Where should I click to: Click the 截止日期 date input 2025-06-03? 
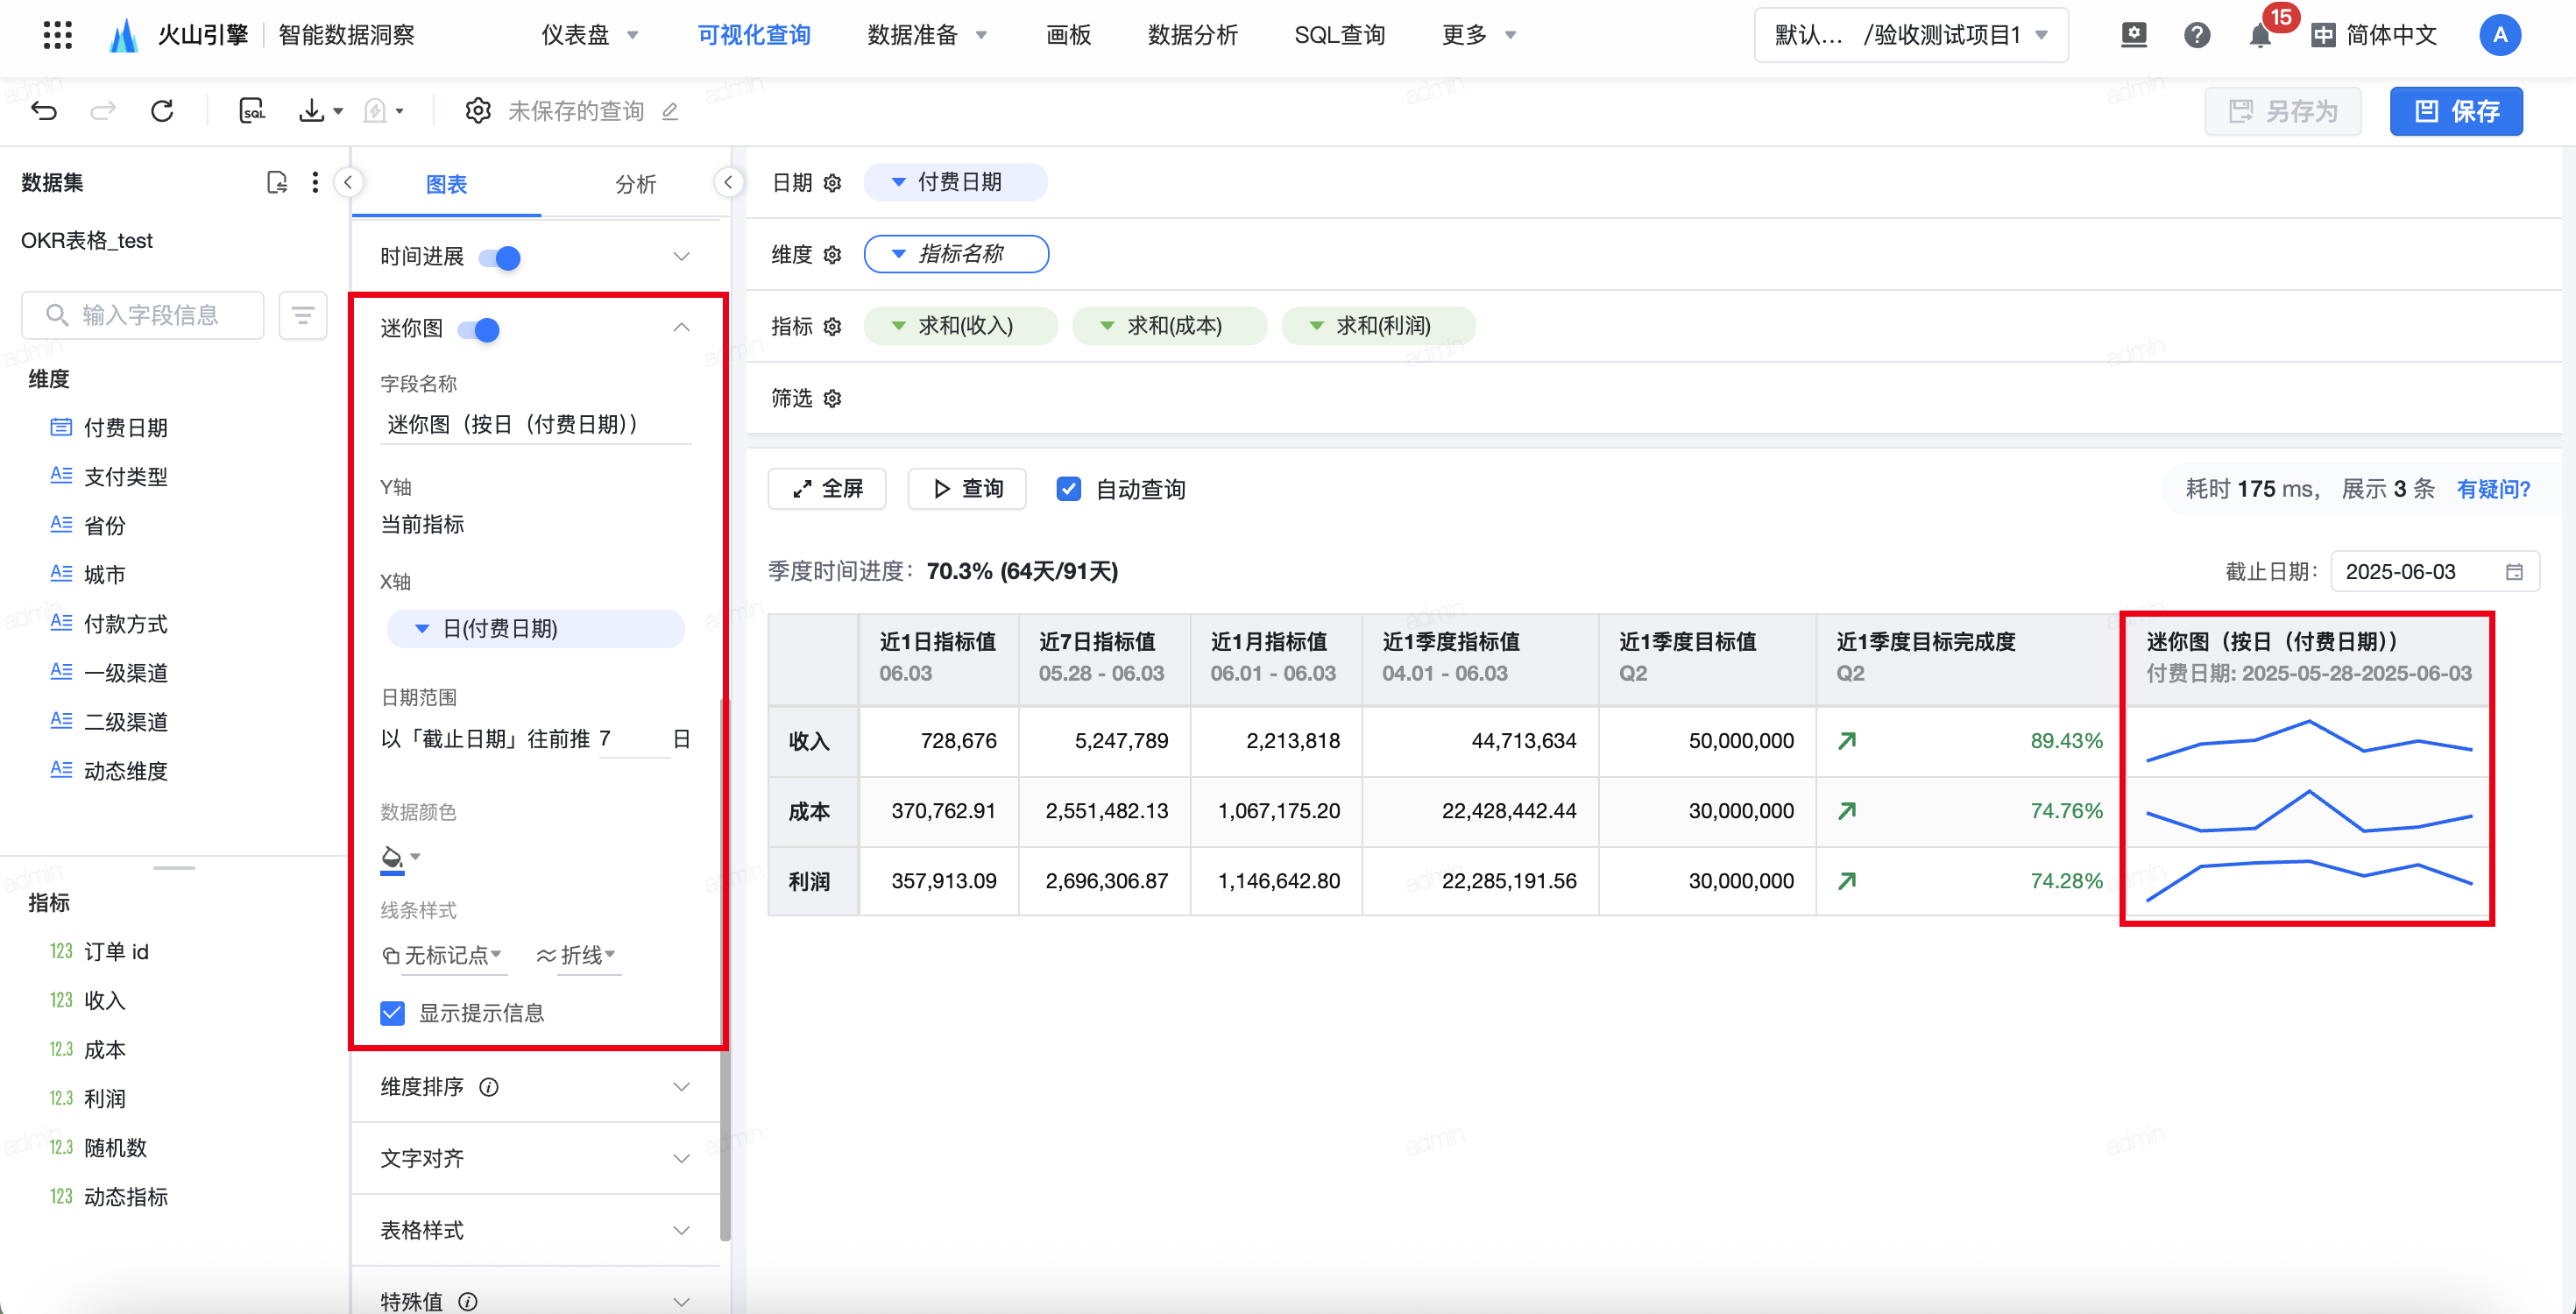click(2435, 571)
